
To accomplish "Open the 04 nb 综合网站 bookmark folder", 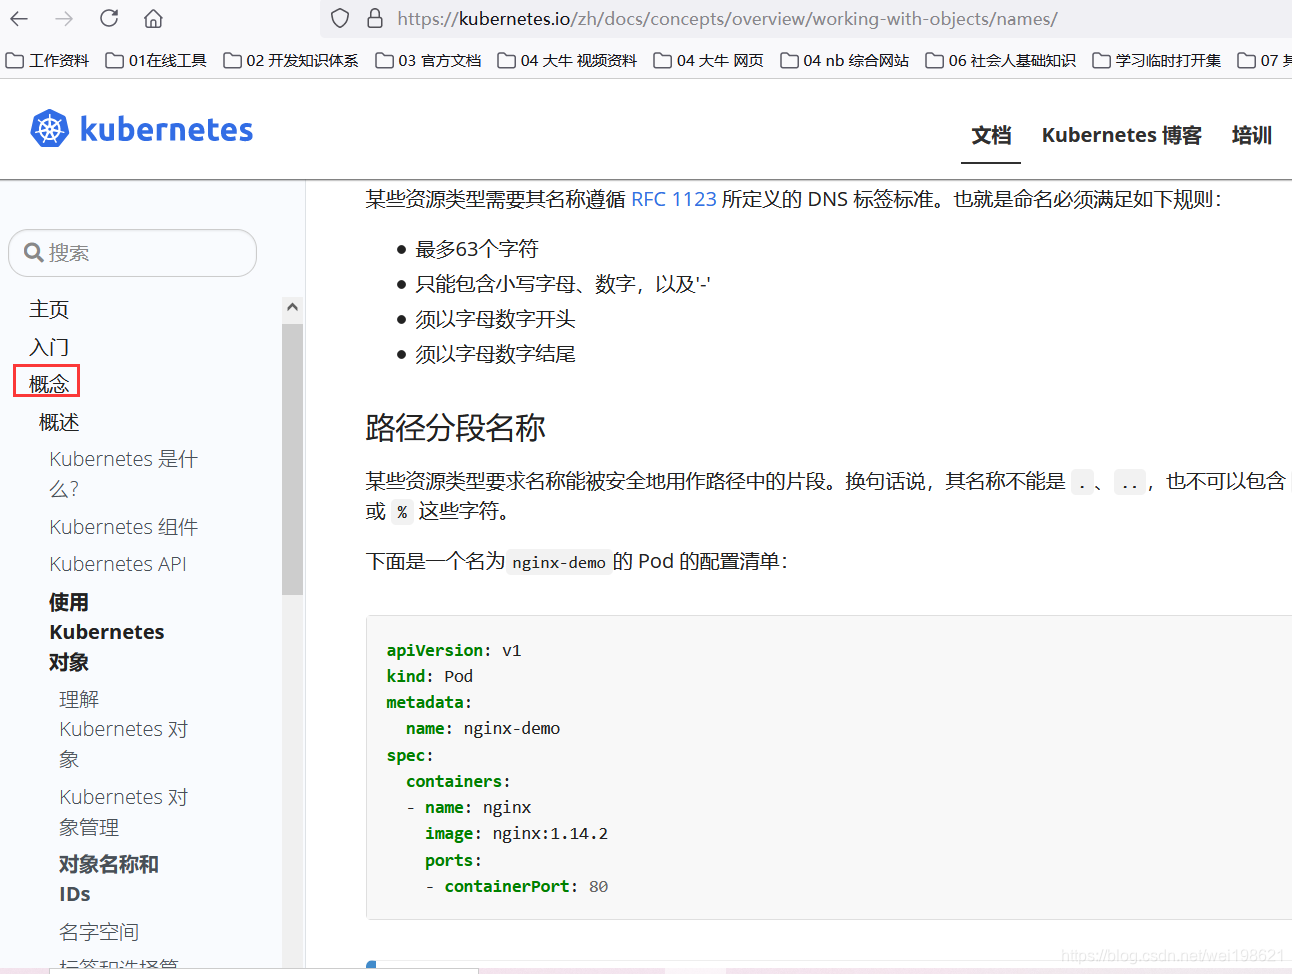I will pos(845,61).
